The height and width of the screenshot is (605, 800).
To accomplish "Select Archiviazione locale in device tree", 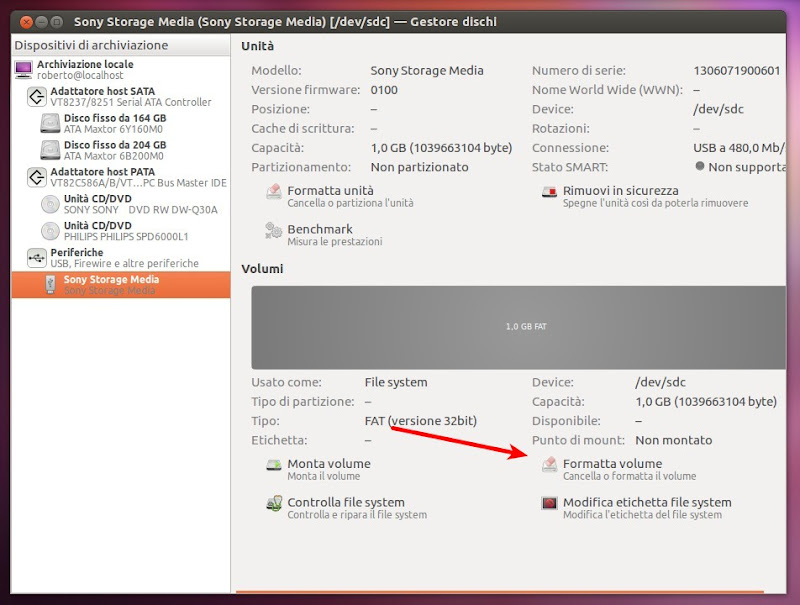I will 121,69.
